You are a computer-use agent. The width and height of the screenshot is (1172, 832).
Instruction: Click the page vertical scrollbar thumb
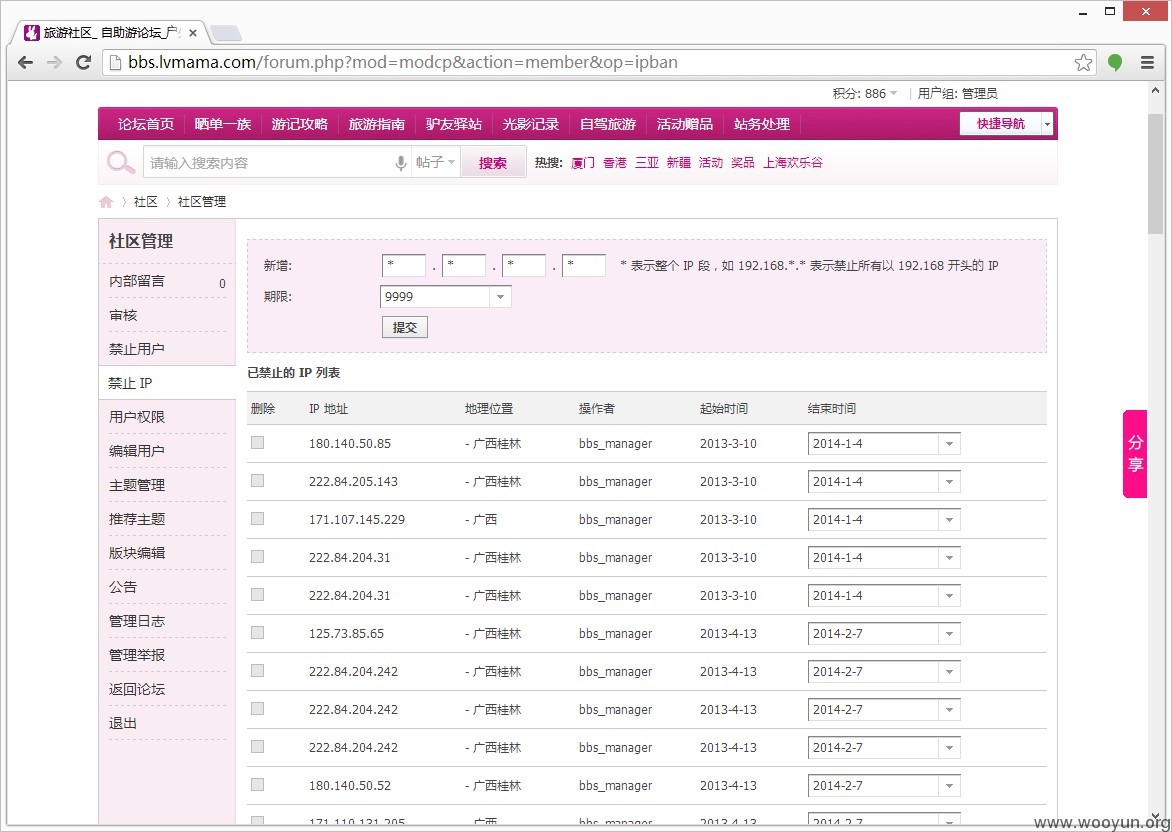(x=1156, y=173)
